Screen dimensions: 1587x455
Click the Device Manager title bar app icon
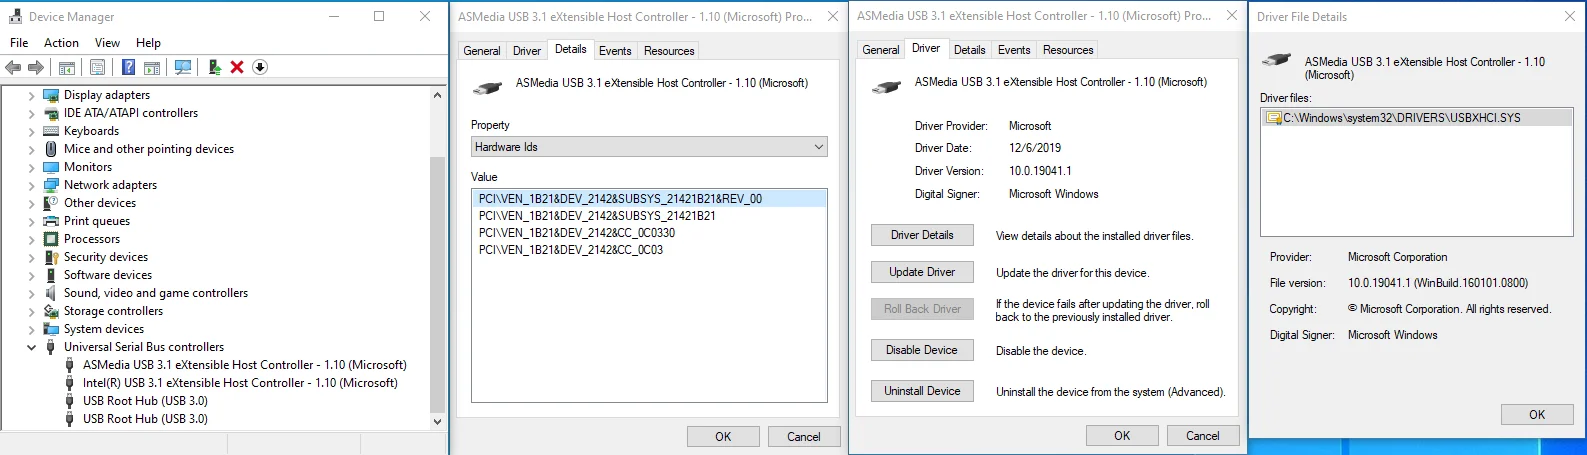(15, 16)
